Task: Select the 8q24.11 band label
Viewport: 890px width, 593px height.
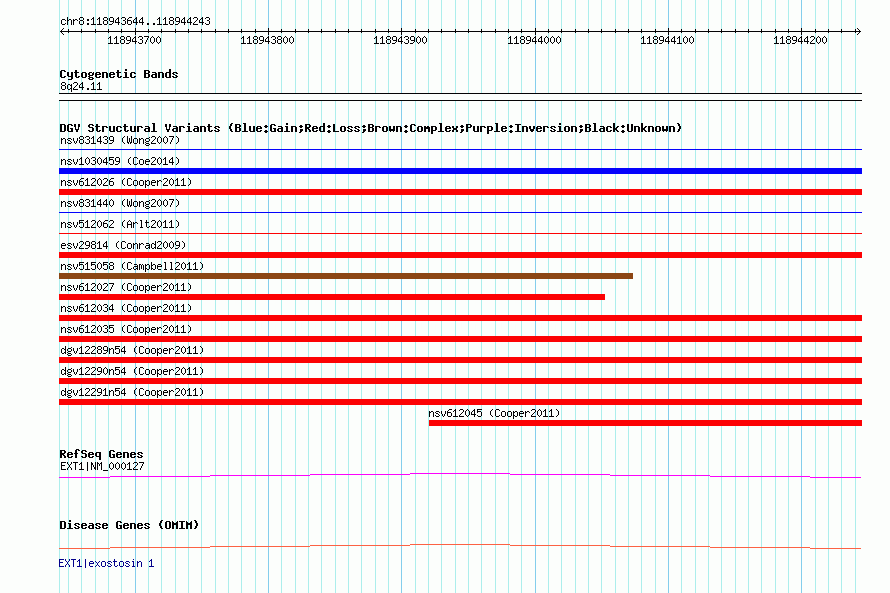Action: [81, 86]
